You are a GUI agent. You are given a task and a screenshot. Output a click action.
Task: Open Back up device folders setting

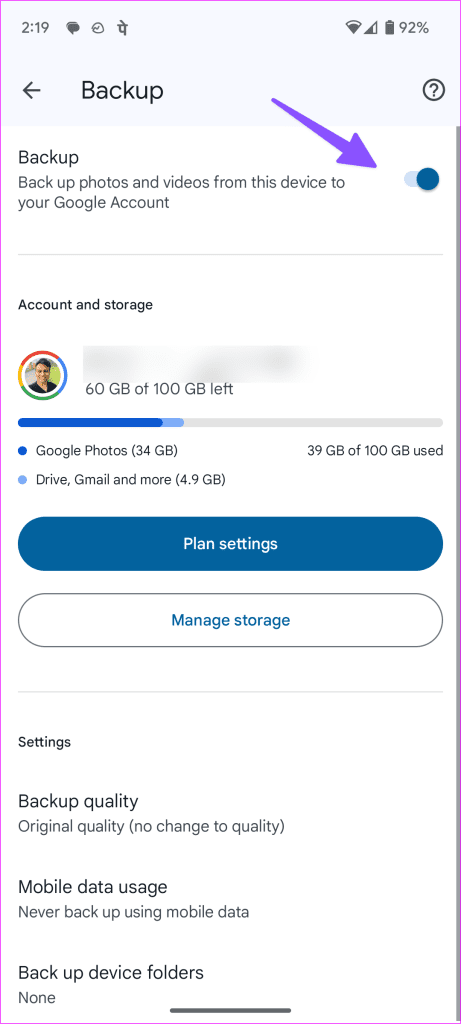[230, 984]
